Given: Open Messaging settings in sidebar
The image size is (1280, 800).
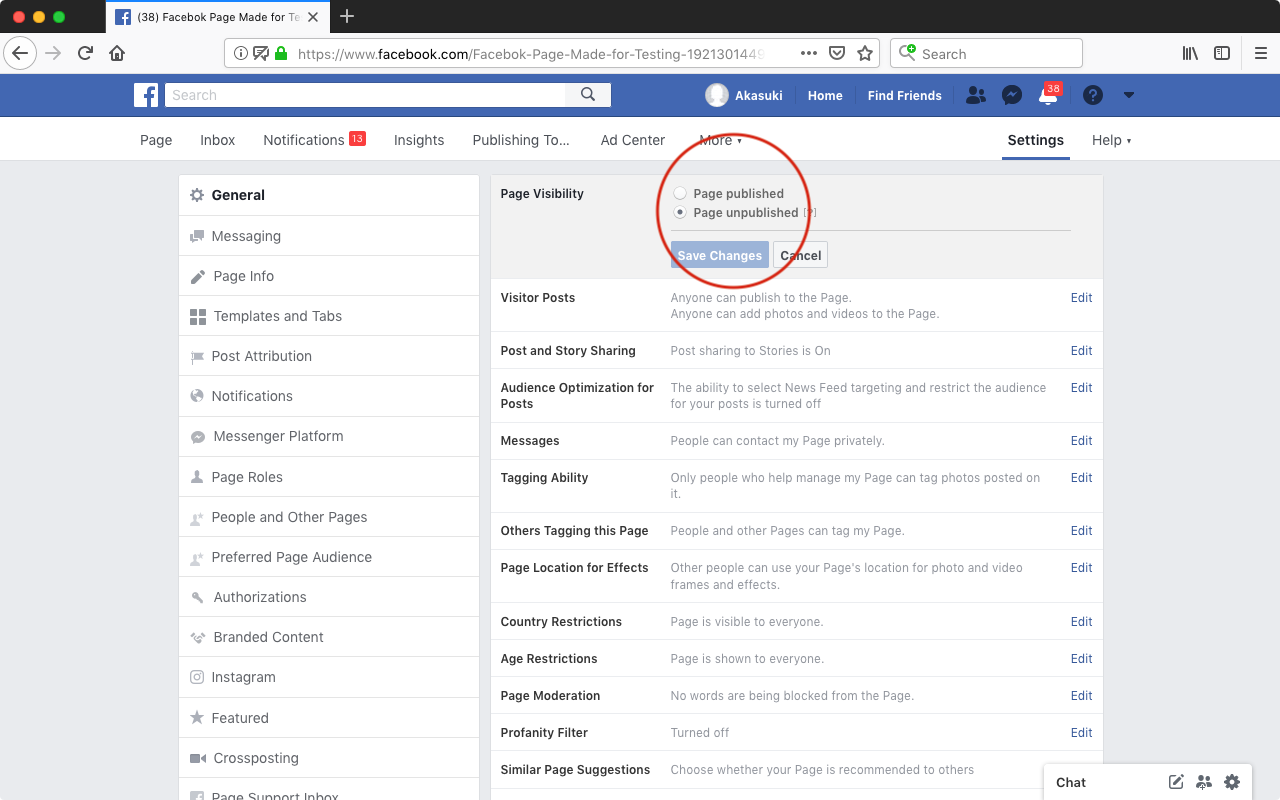Looking at the screenshot, I should click(x=329, y=236).
